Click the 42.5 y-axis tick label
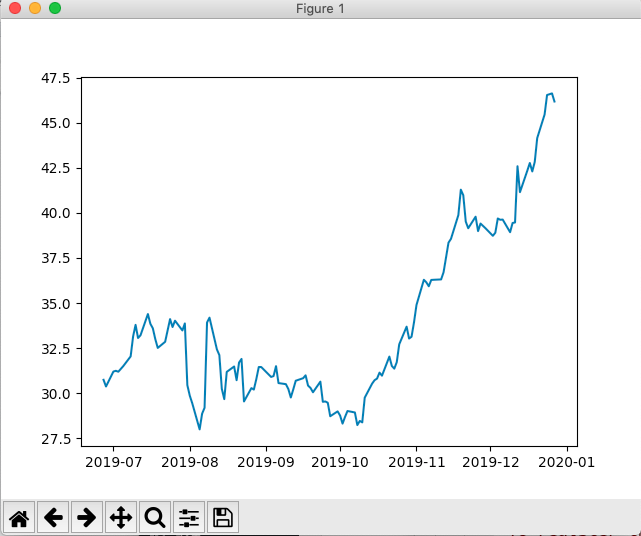Image resolution: width=641 pixels, height=536 pixels. pos(56,168)
